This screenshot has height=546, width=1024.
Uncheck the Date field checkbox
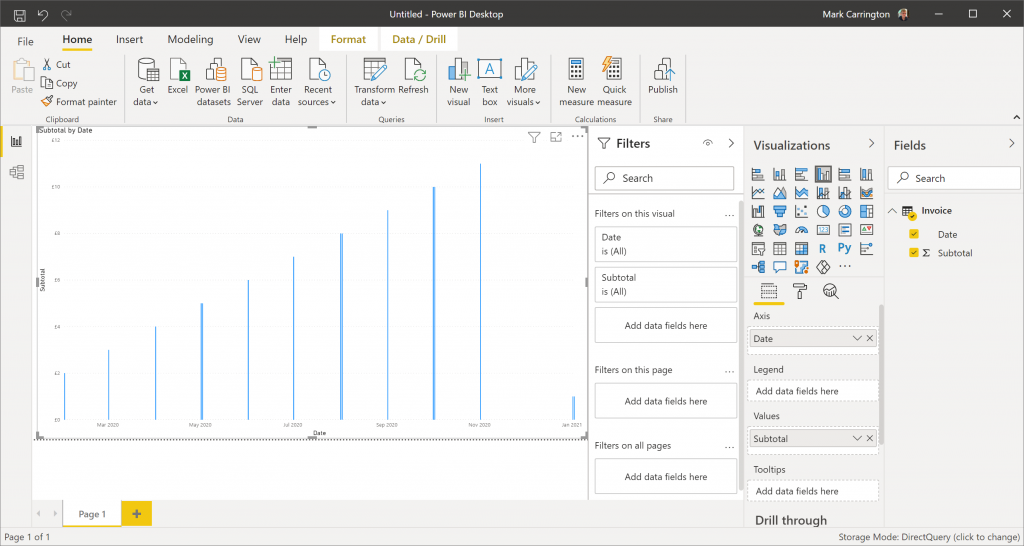coord(914,234)
